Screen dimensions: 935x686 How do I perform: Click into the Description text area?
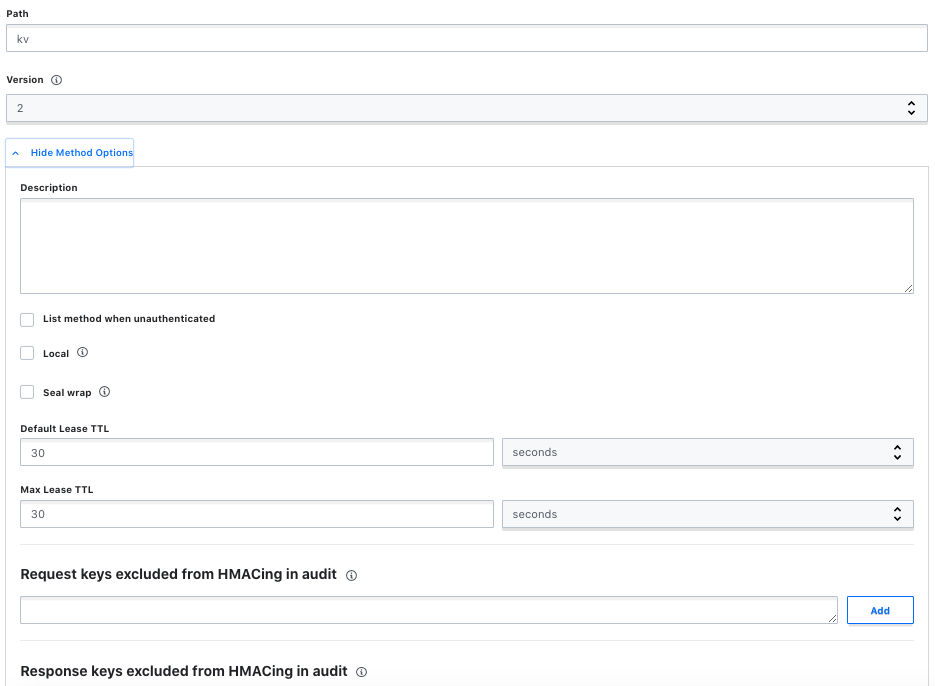(x=467, y=246)
